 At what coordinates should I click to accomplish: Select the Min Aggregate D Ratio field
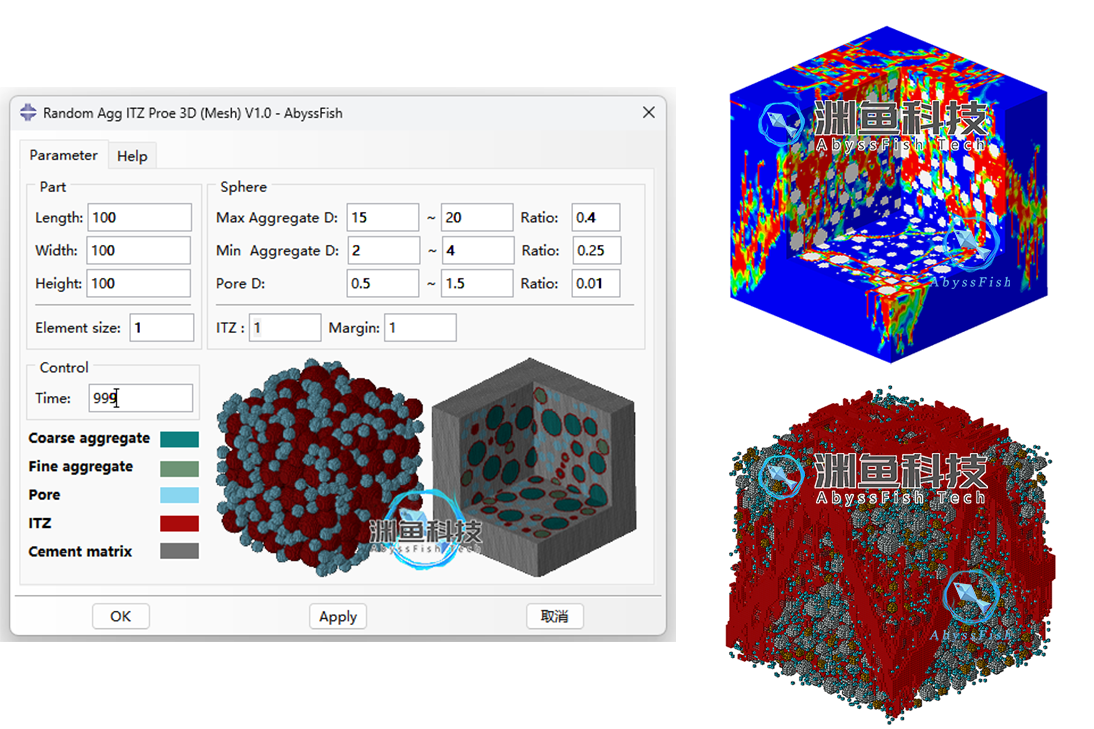pos(596,250)
